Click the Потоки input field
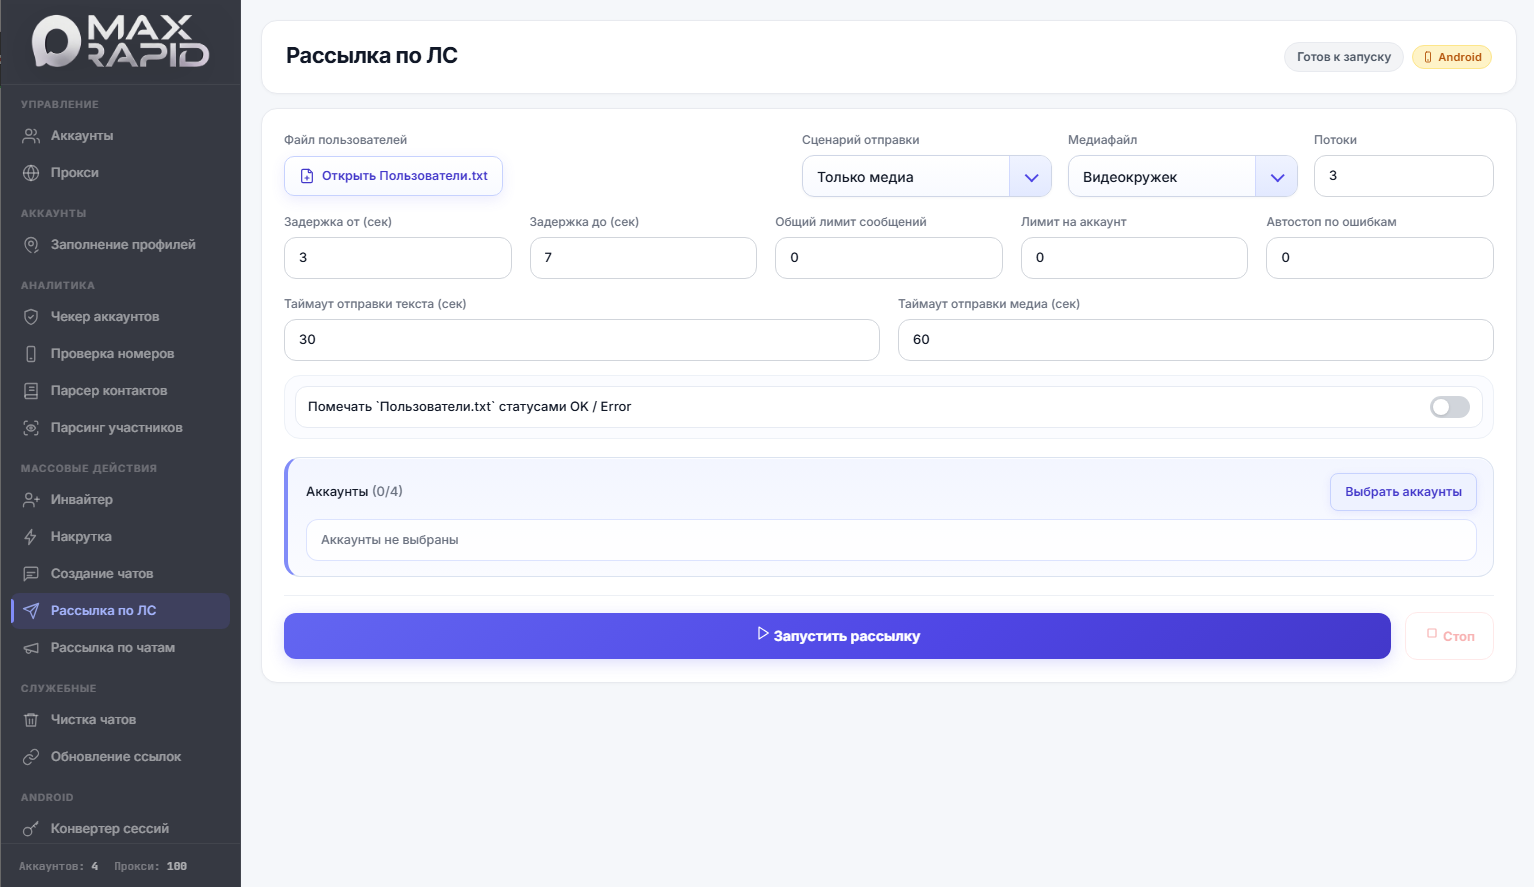Viewport: 1534px width, 887px height. (x=1402, y=176)
